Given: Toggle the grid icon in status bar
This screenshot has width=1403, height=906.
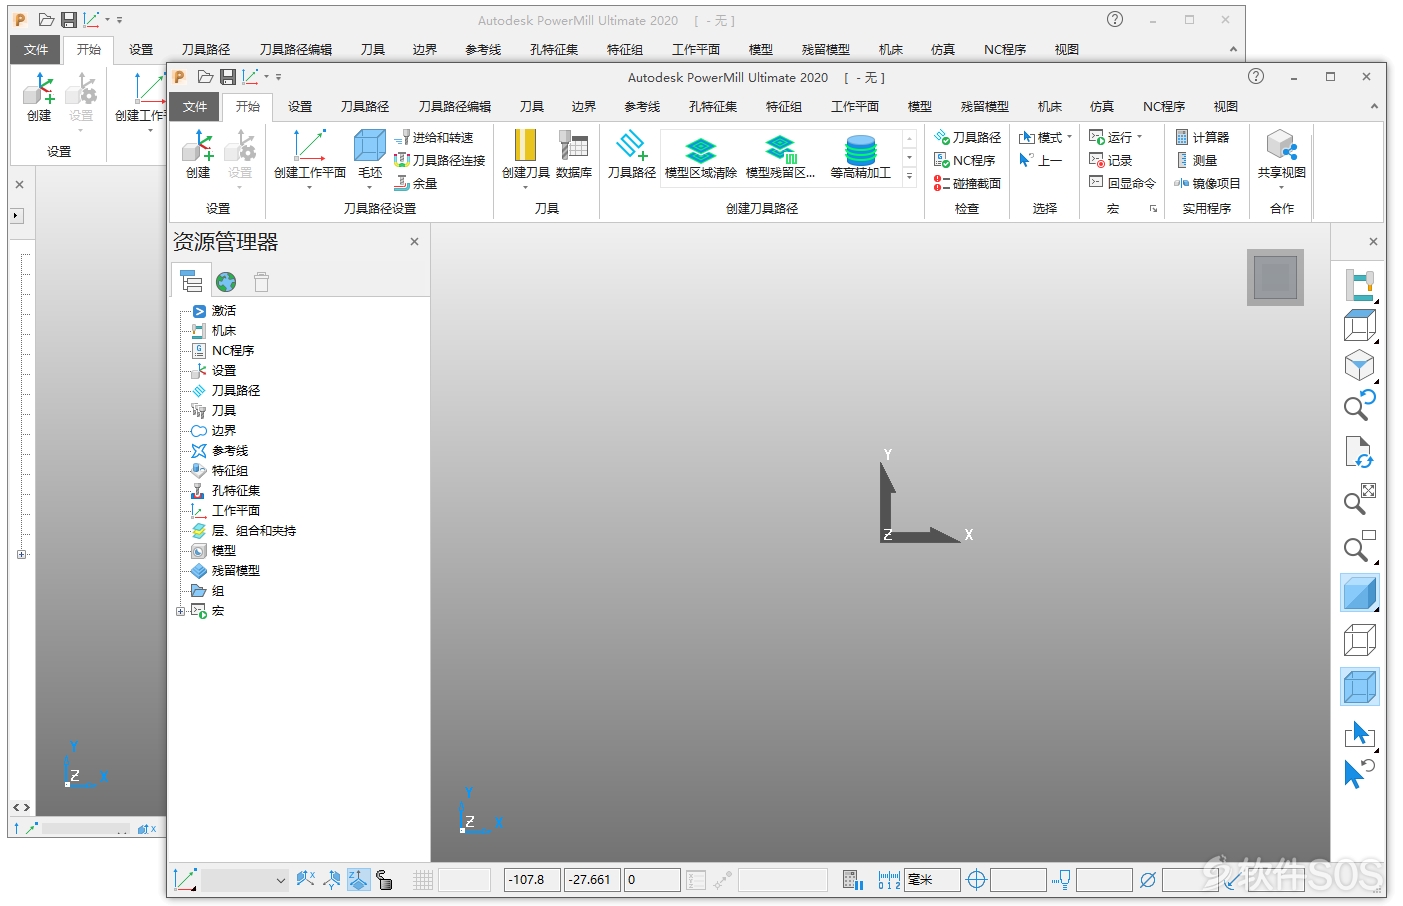Looking at the screenshot, I should (423, 880).
